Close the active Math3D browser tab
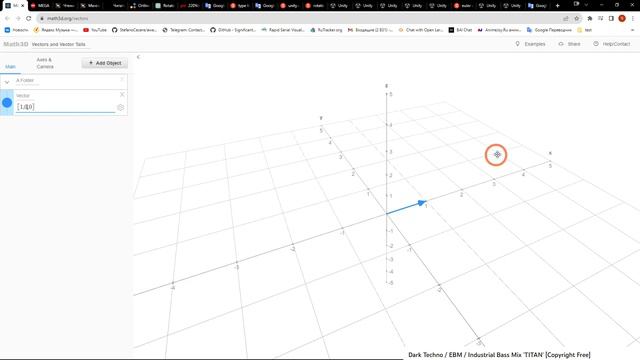Image resolution: width=640 pixels, height=360 pixels. tap(22, 6)
